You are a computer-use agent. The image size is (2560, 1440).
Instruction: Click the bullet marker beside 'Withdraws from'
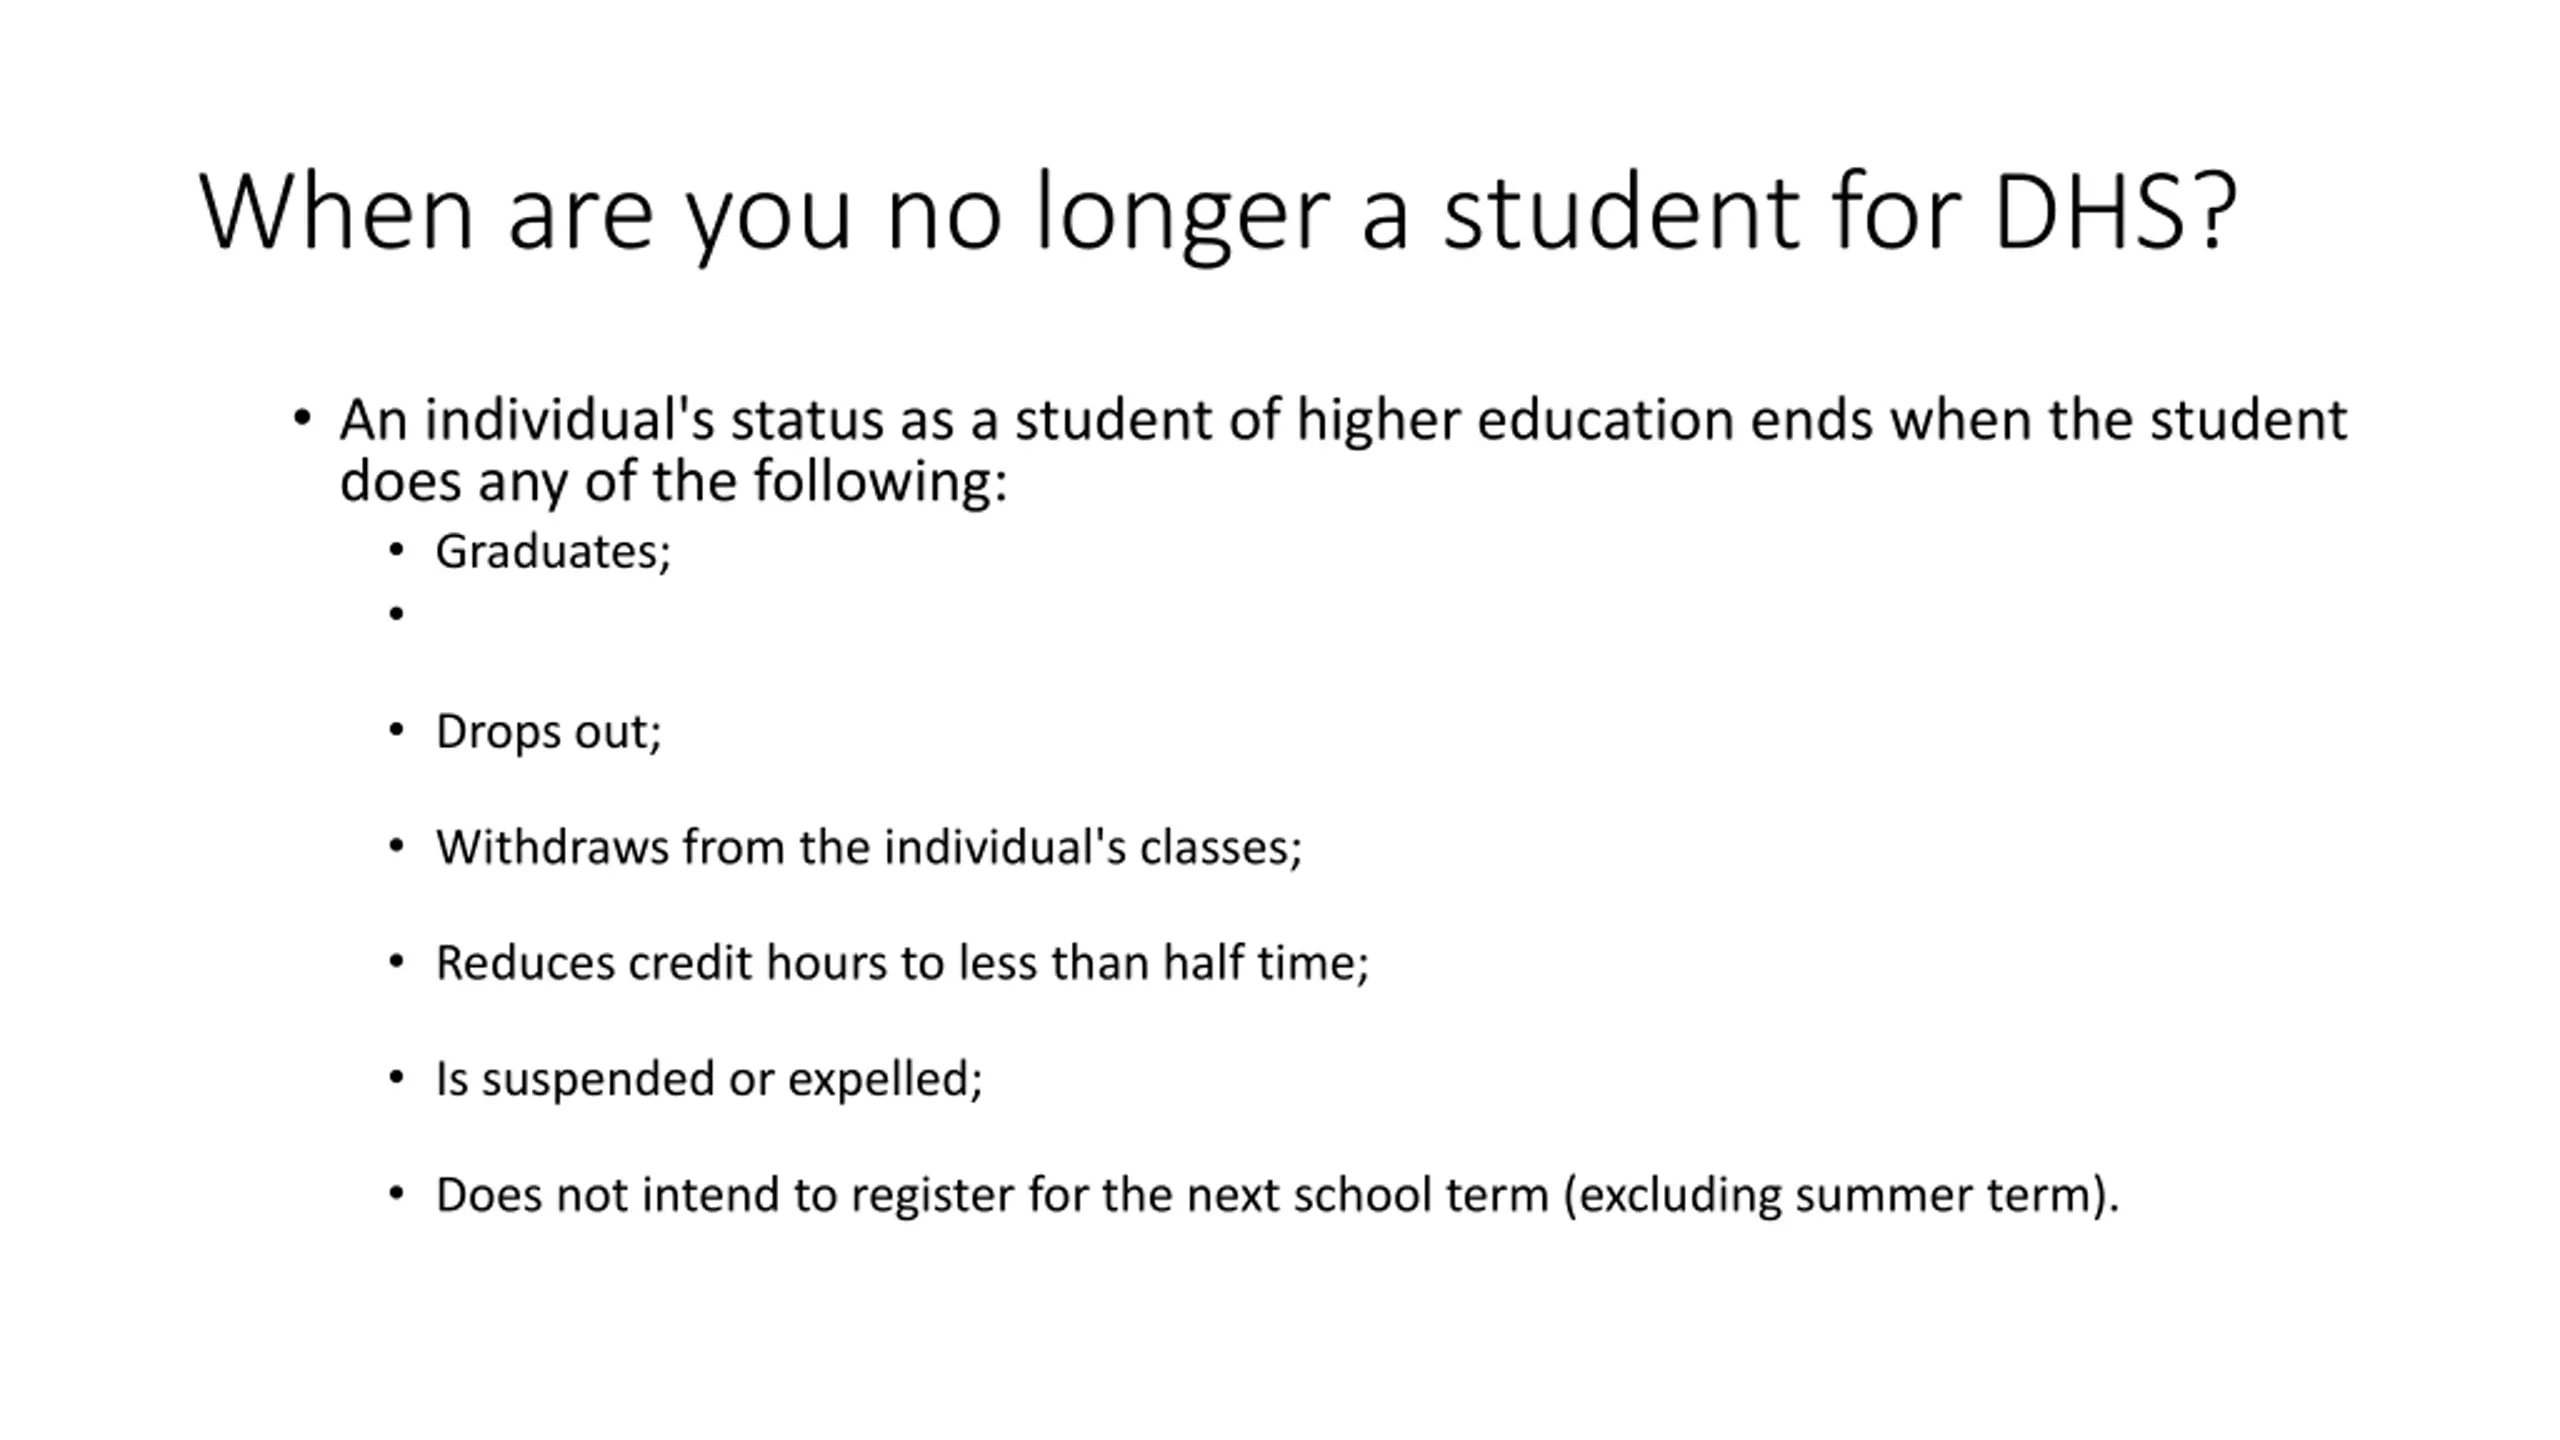396,846
